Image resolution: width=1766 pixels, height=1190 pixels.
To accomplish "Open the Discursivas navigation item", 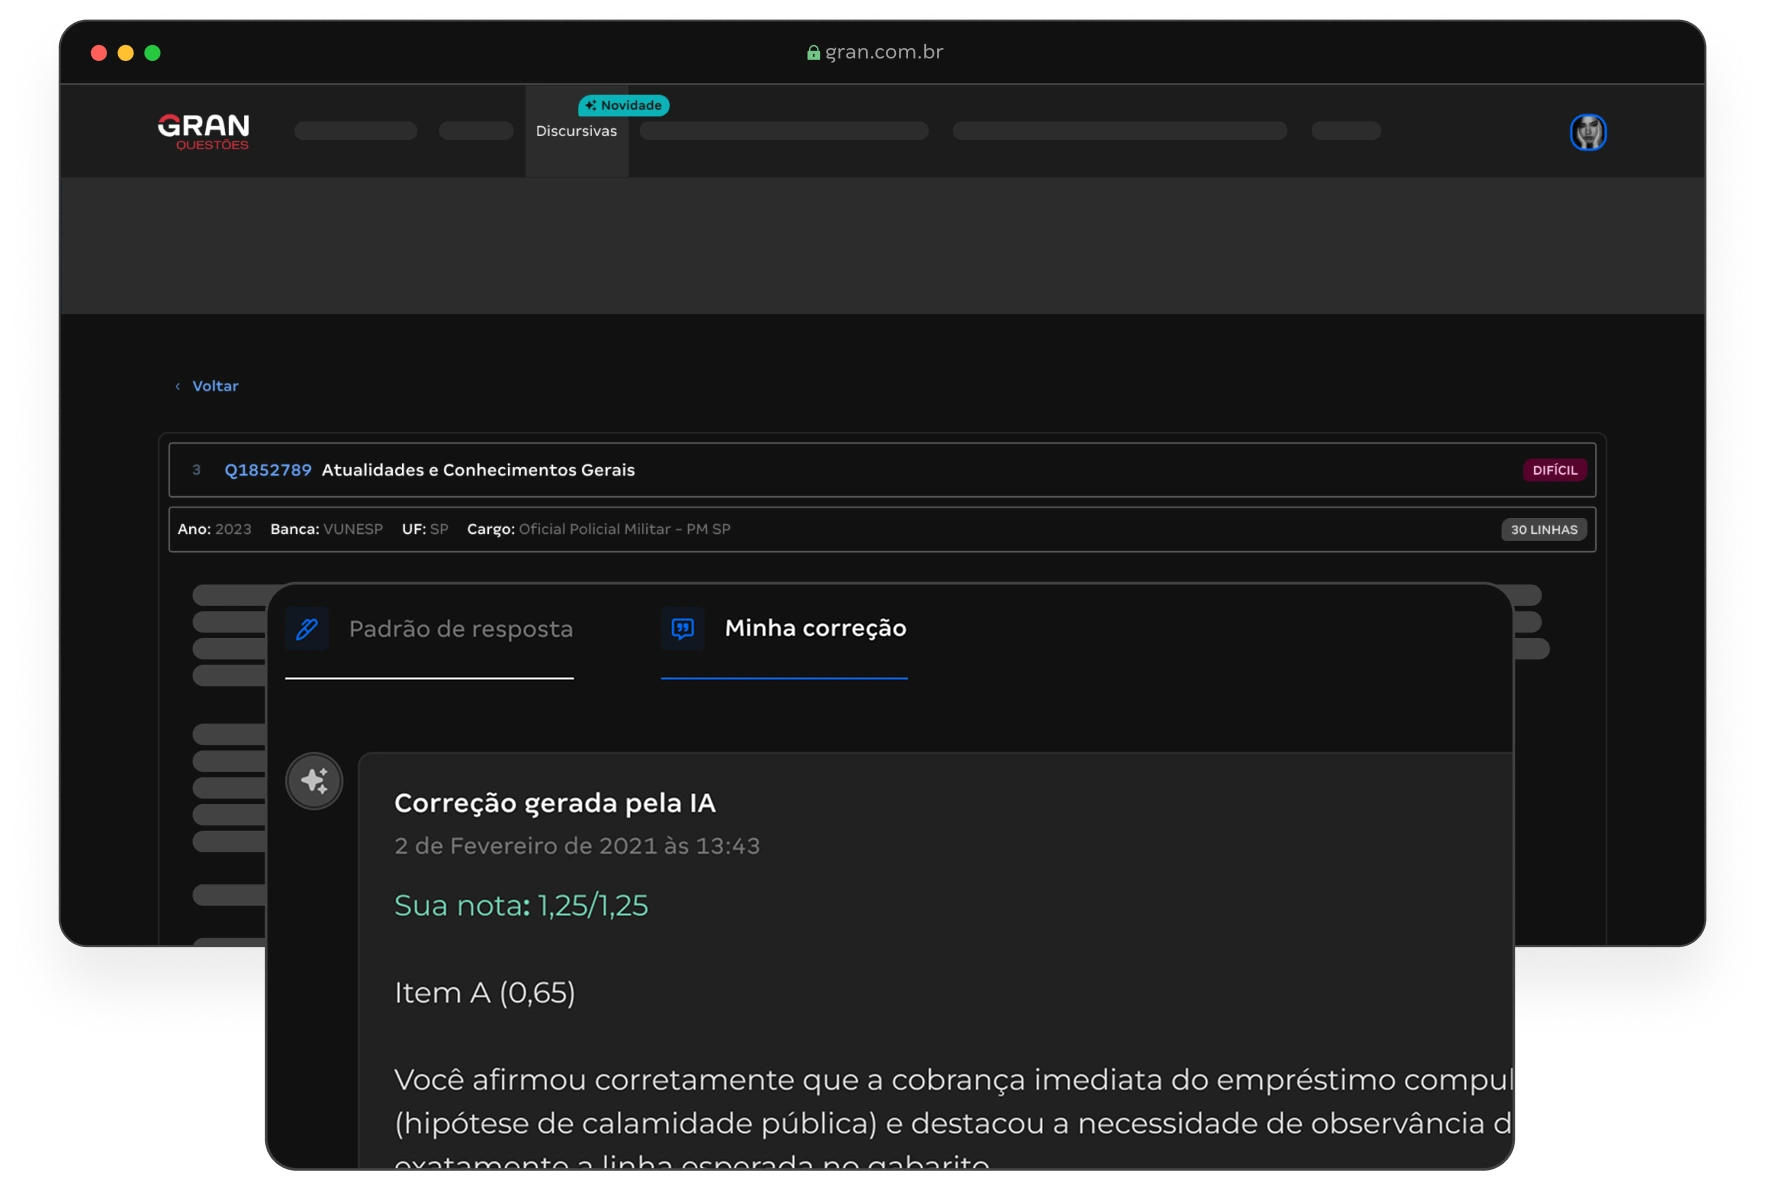I will click(x=577, y=131).
